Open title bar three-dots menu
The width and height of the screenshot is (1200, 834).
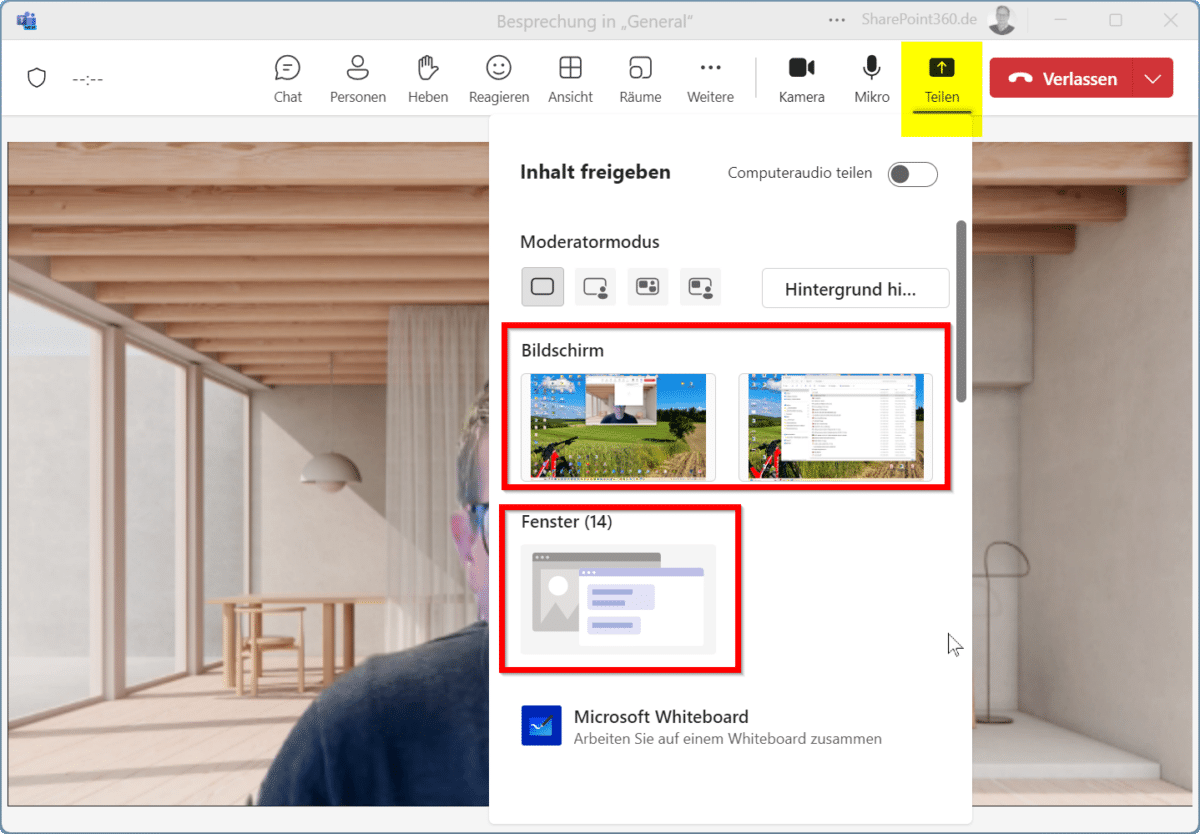point(837,20)
